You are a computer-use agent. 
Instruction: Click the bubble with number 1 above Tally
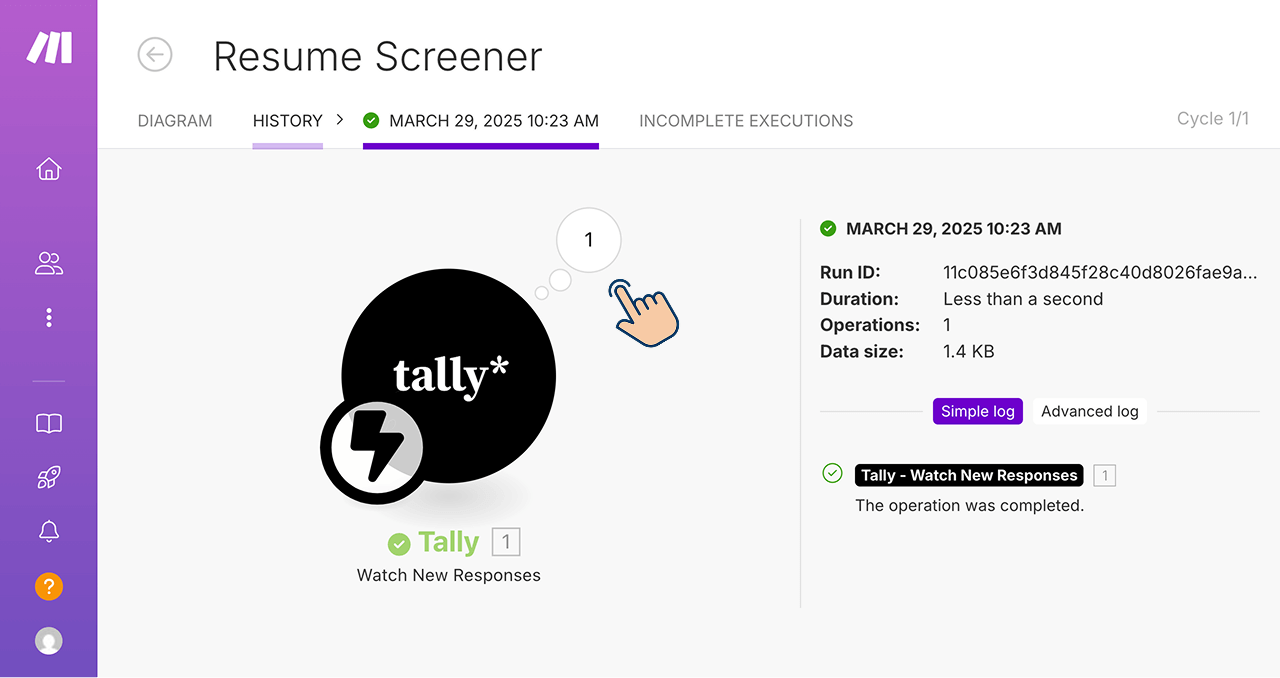click(589, 240)
